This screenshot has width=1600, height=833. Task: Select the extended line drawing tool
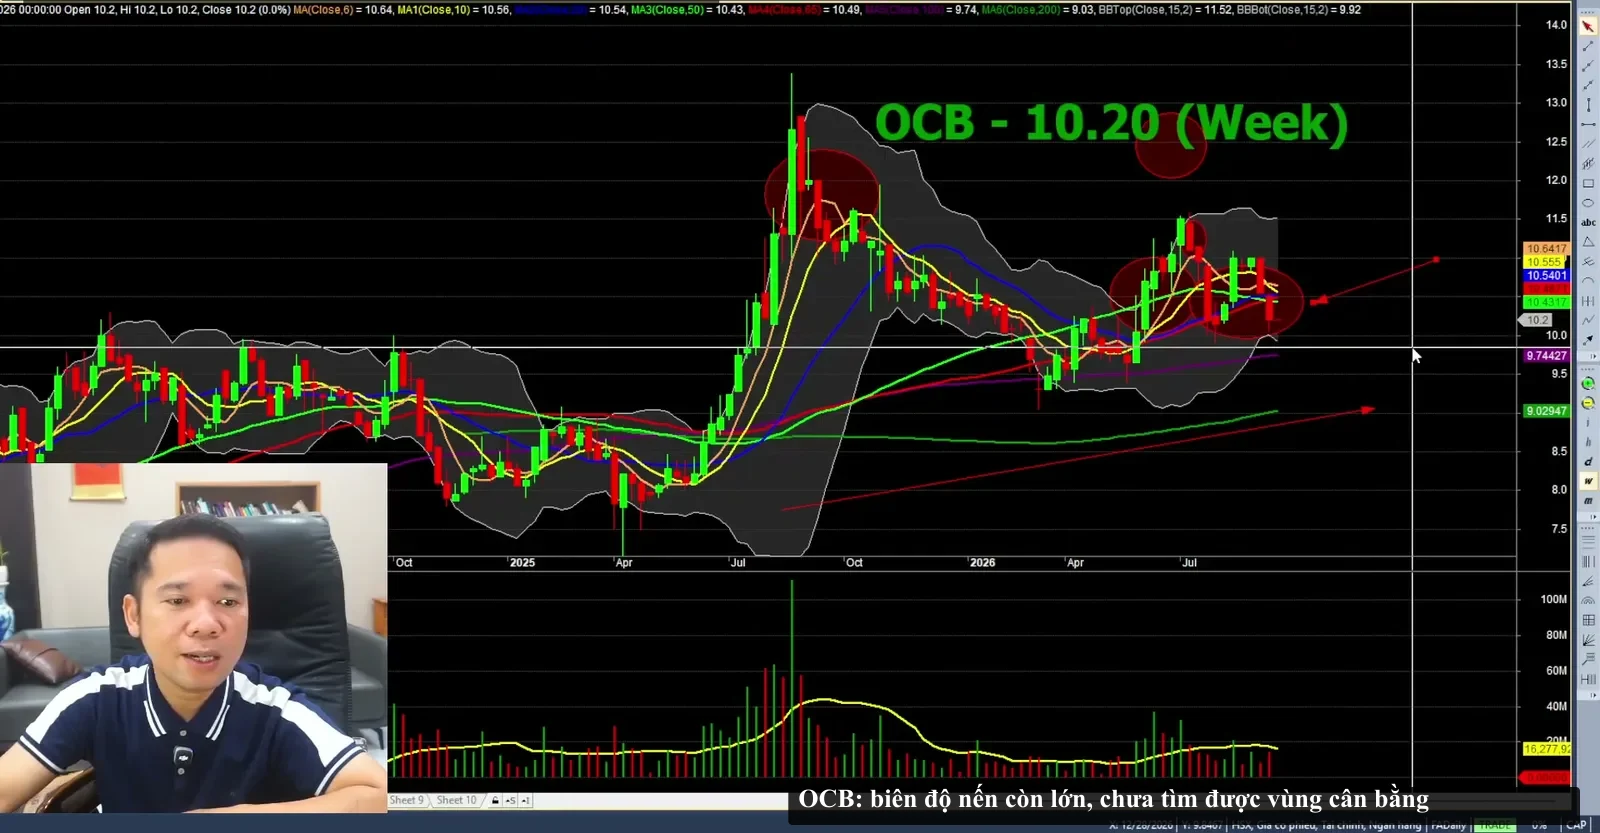click(1588, 85)
